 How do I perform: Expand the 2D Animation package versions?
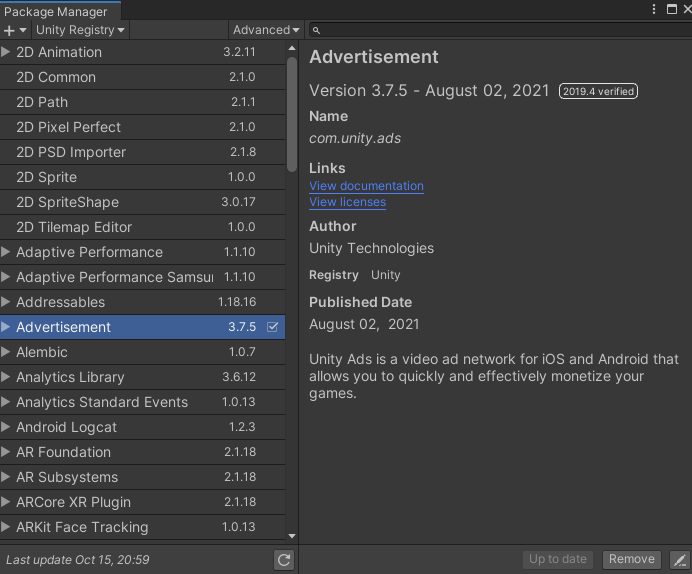click(5, 52)
